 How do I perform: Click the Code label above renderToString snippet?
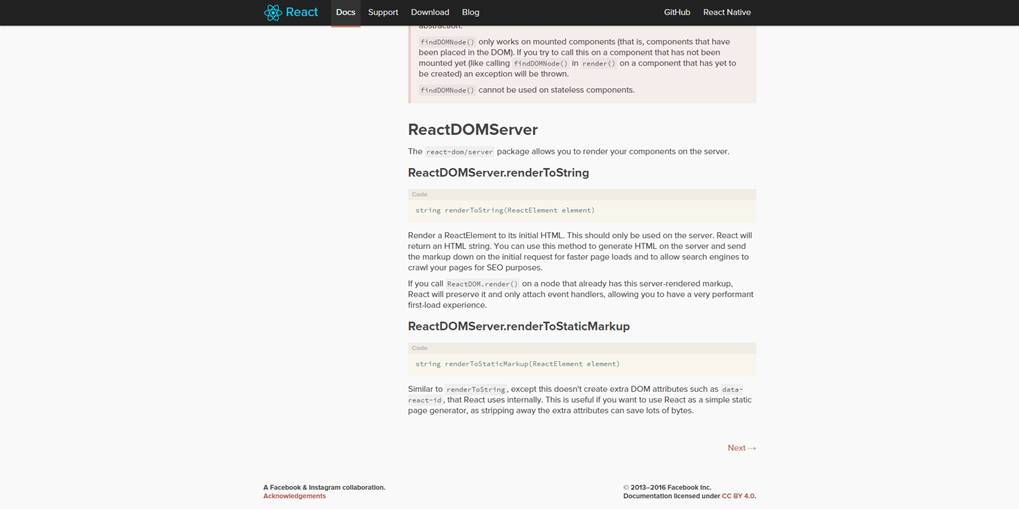(420, 195)
